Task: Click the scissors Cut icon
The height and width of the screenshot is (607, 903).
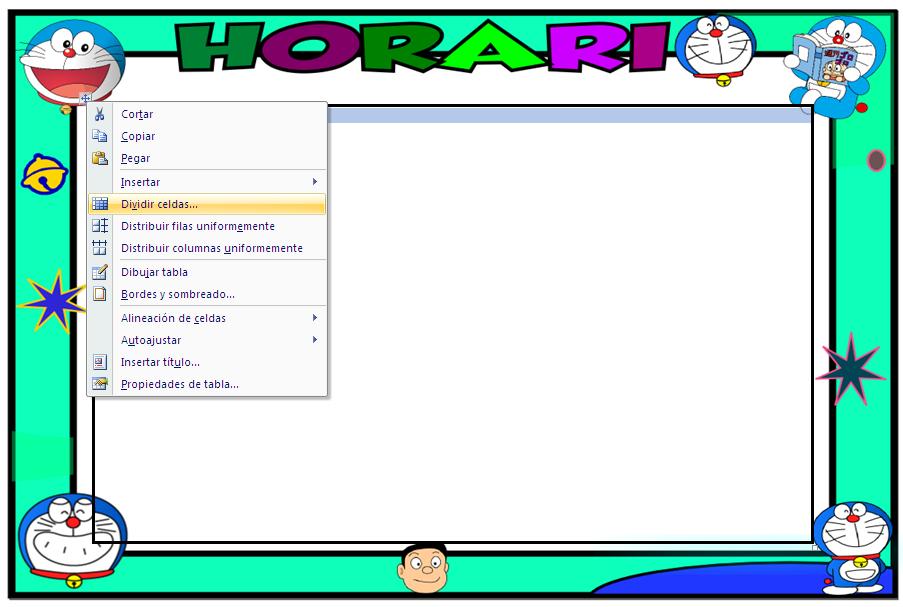Action: click(100, 114)
